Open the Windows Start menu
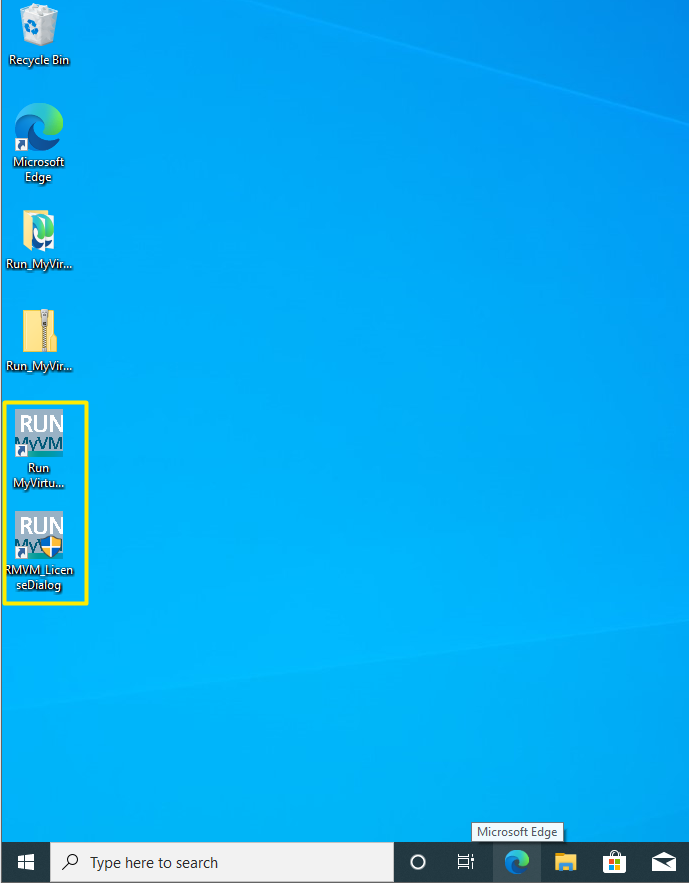This screenshot has height=883, width=689. [x=25, y=862]
